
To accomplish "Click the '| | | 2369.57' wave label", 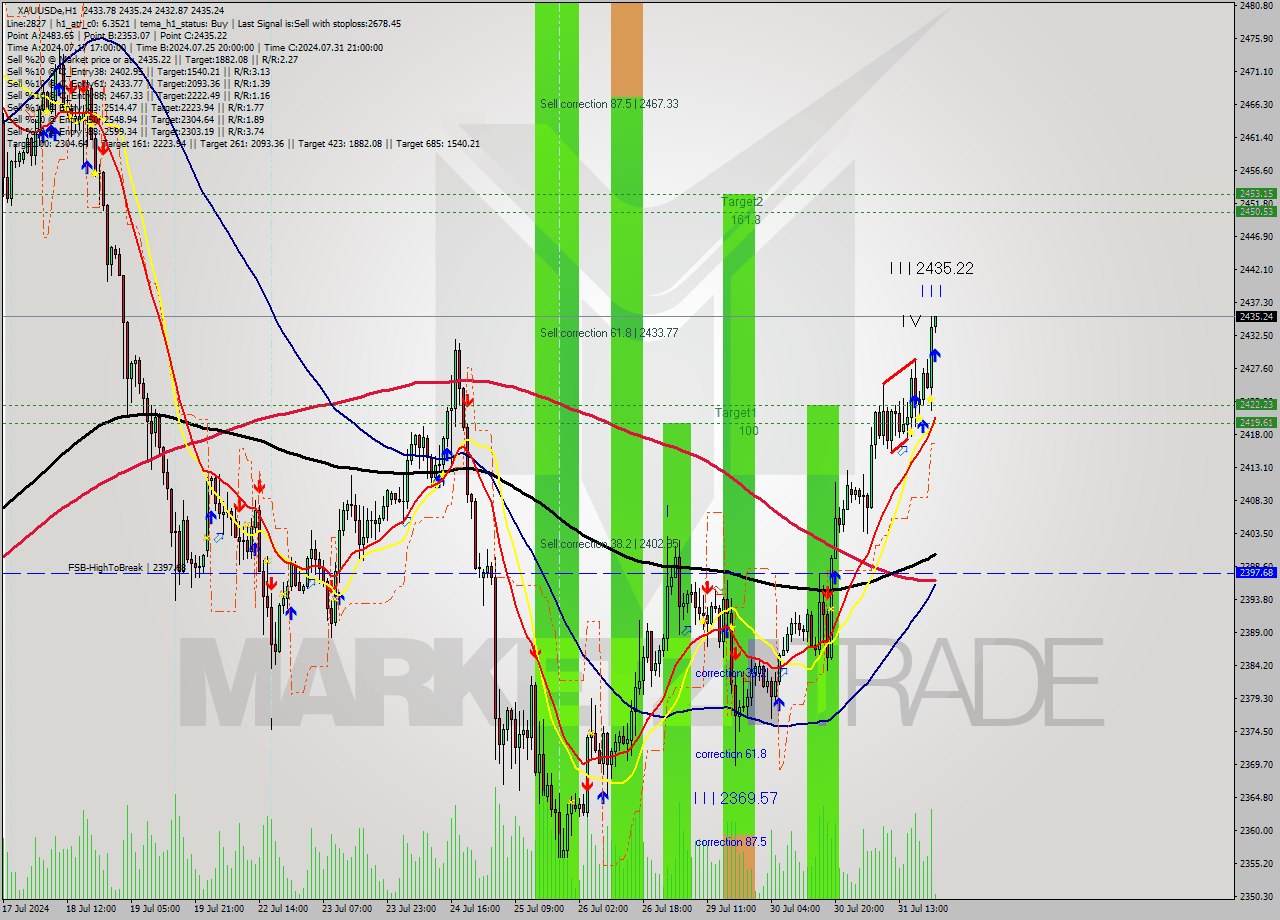I will [735, 798].
